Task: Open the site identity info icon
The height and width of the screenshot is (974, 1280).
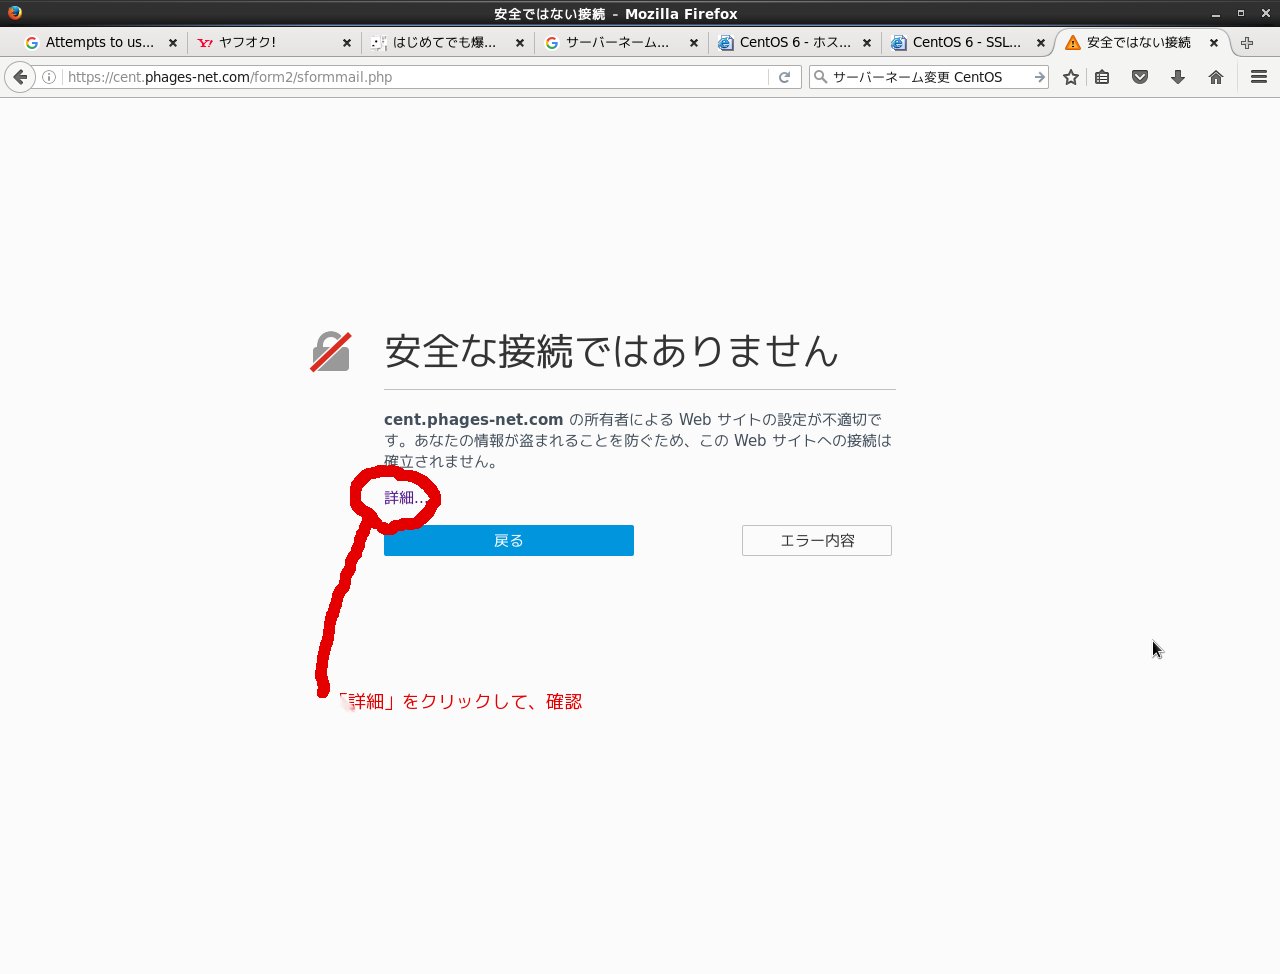Action: [49, 77]
